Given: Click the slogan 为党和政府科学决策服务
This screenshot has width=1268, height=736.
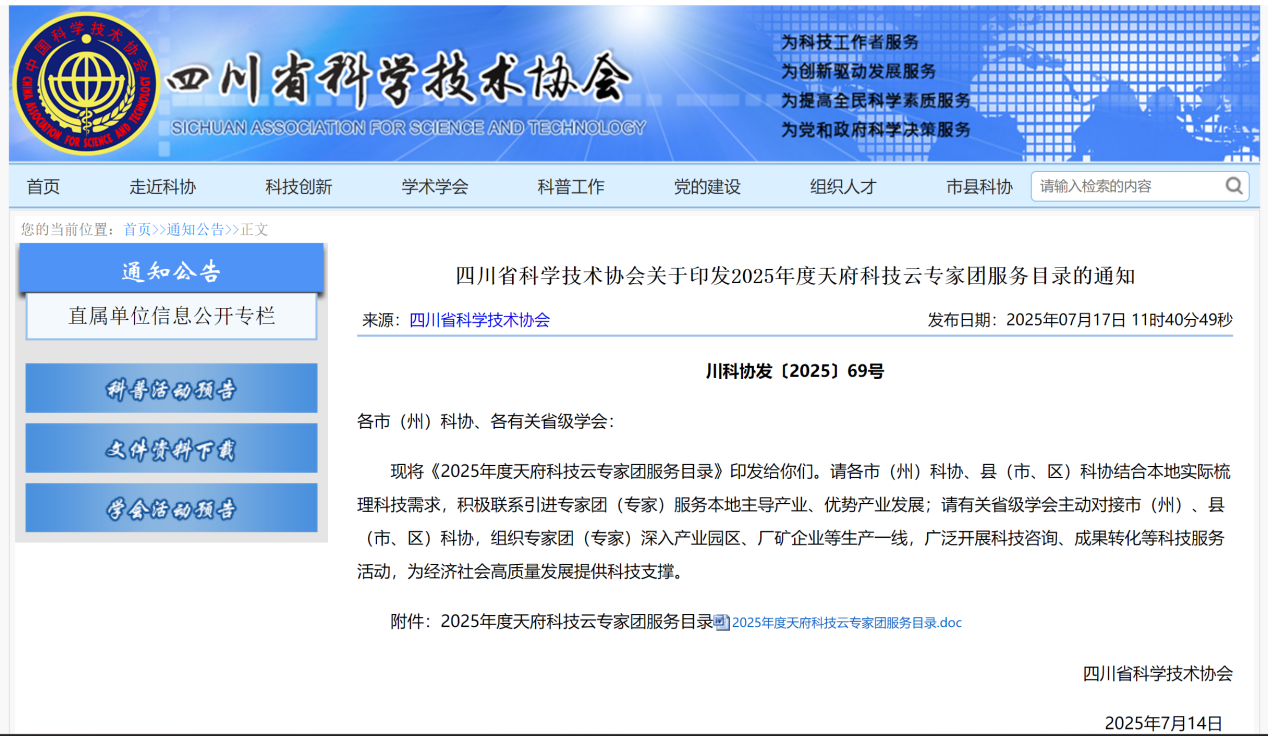Looking at the screenshot, I should [876, 129].
